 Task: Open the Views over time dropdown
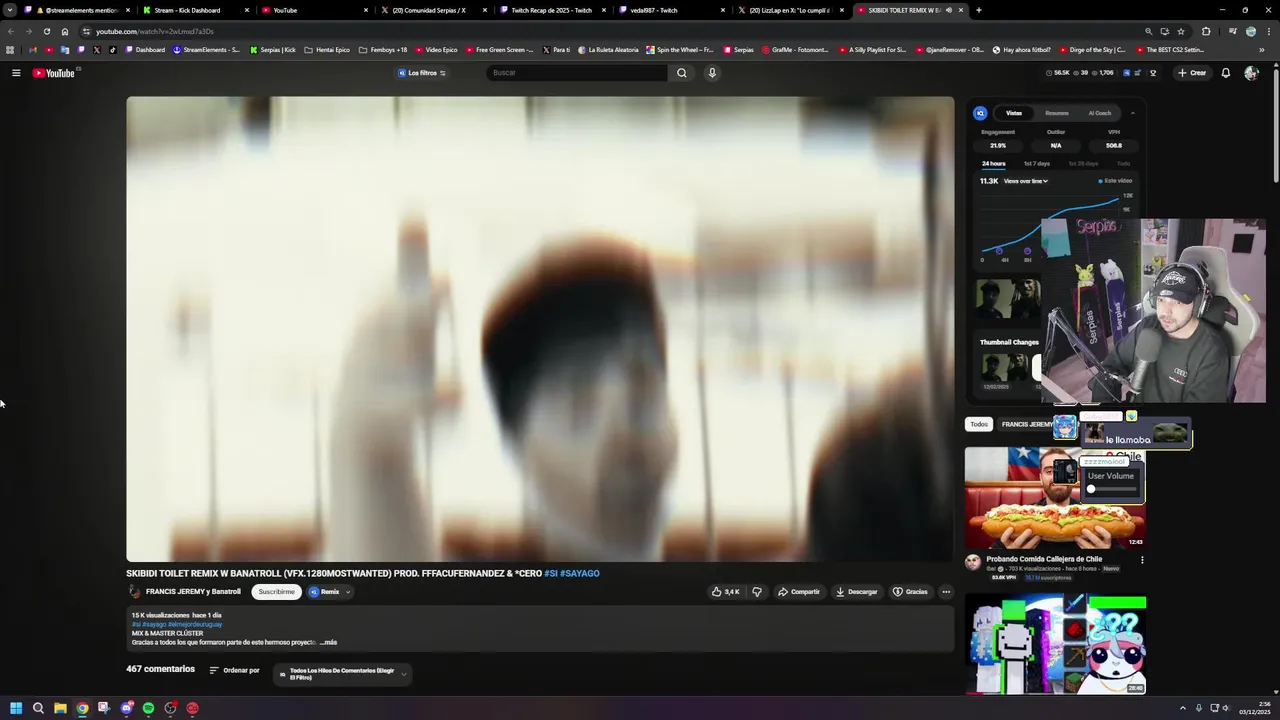click(x=1026, y=181)
